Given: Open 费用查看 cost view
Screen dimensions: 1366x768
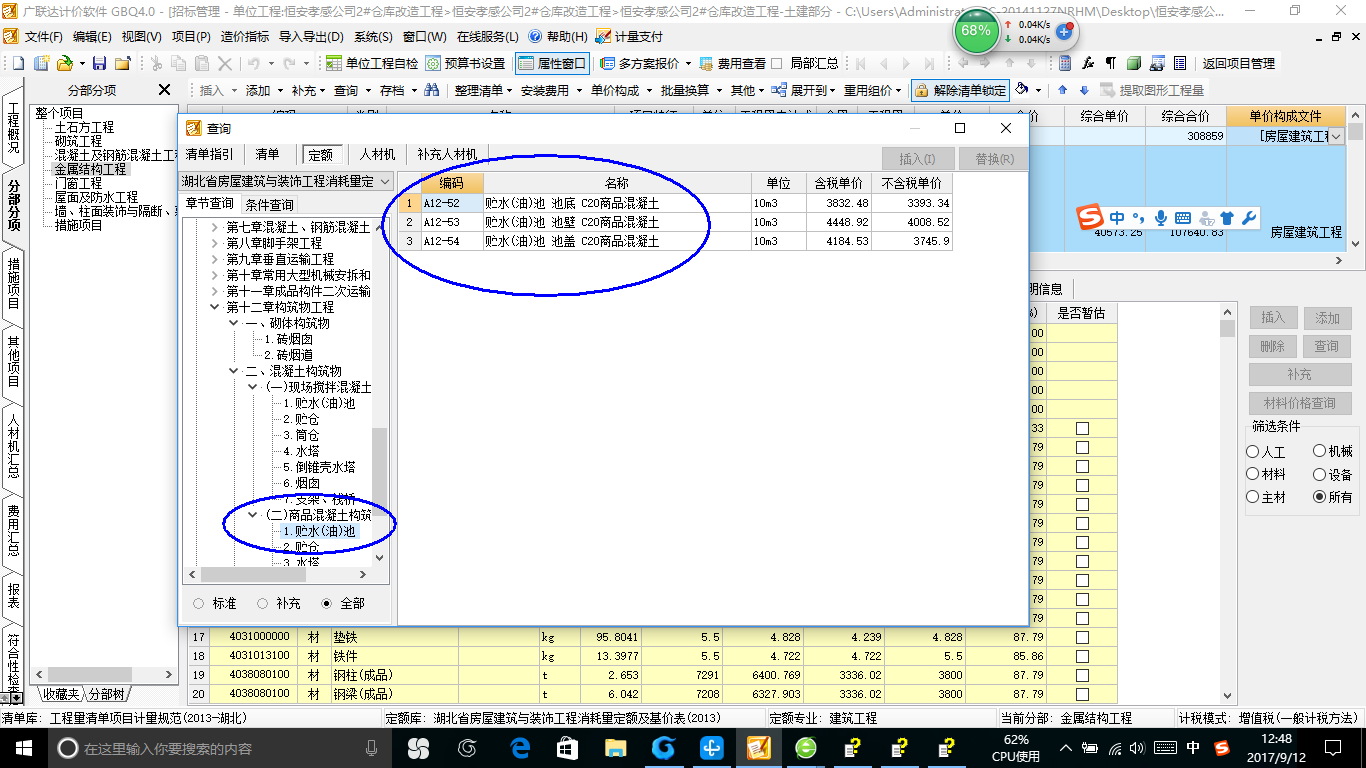Looking at the screenshot, I should pos(733,63).
